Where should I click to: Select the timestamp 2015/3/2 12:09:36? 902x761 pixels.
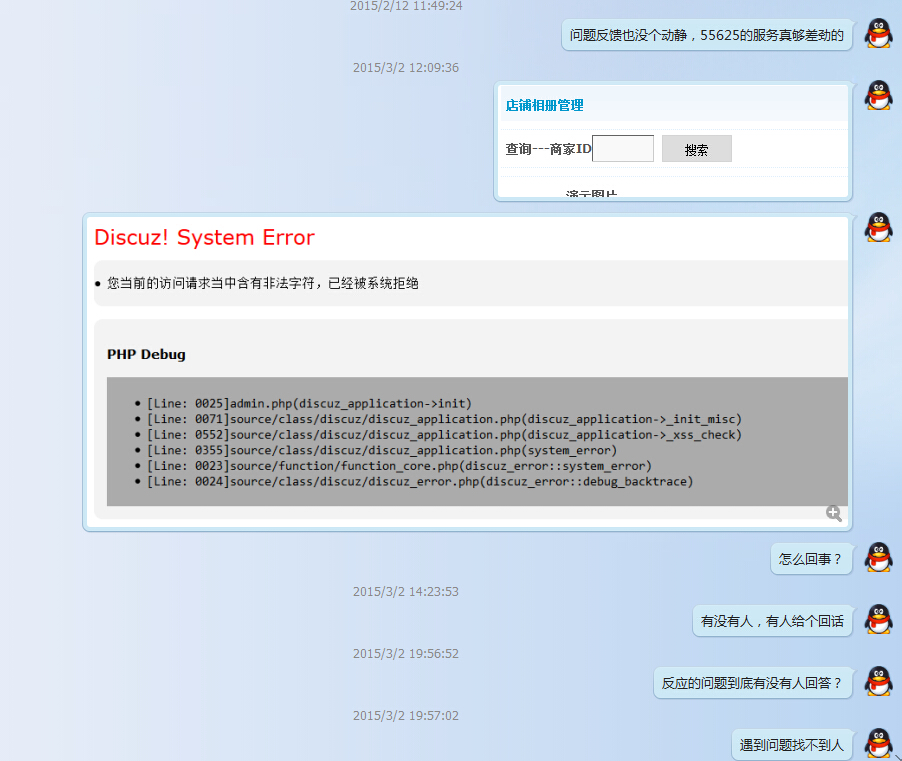[x=406, y=68]
